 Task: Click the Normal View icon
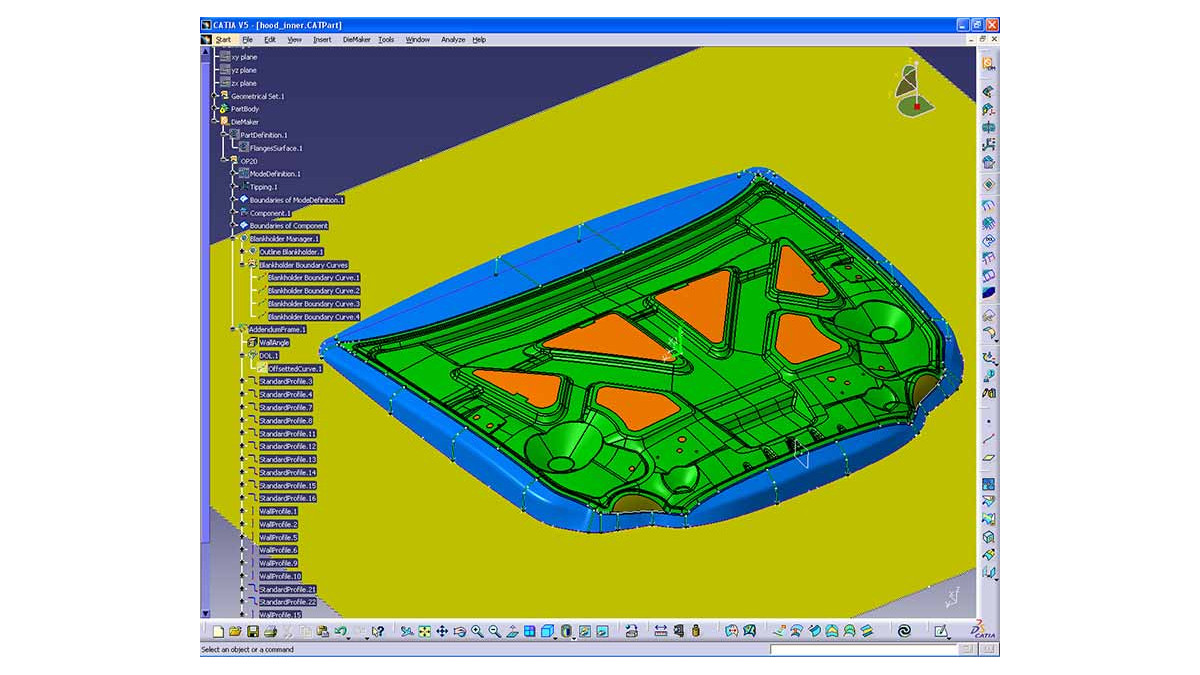[512, 632]
